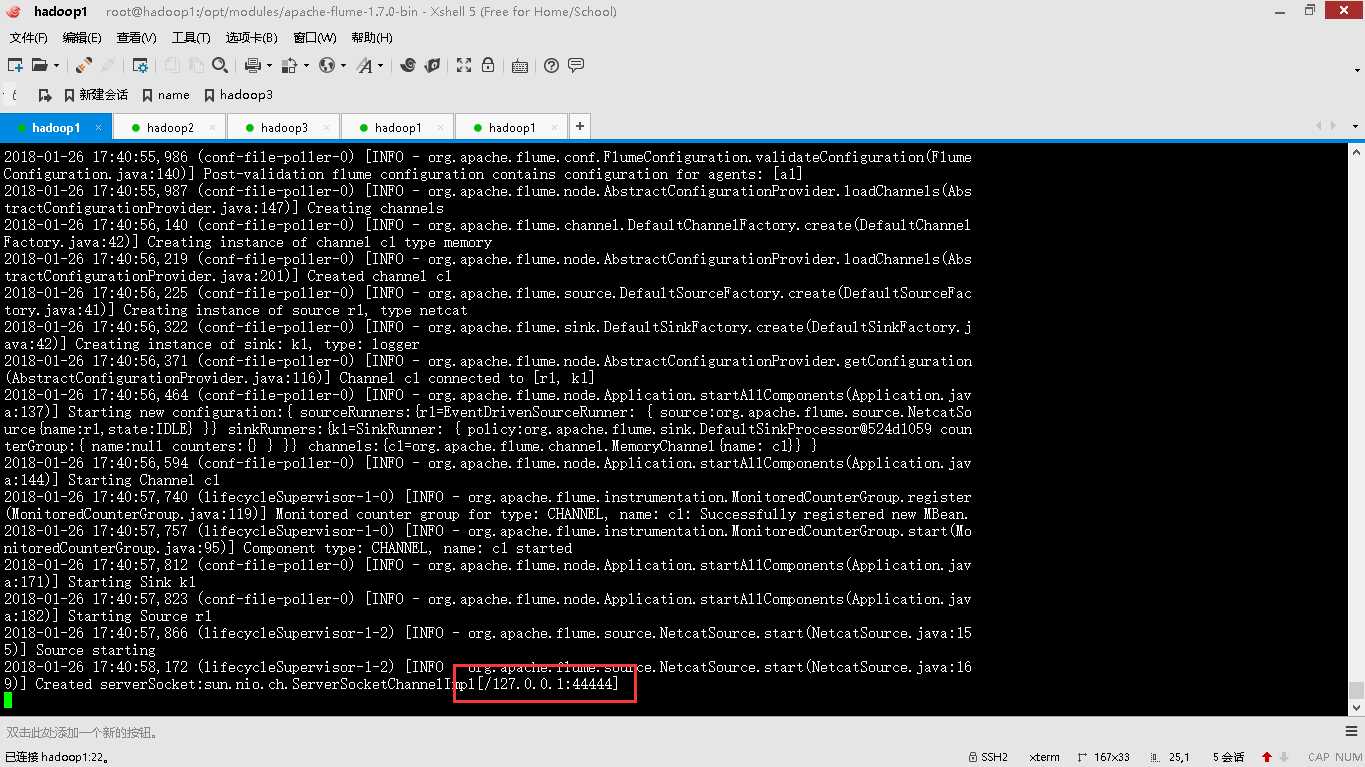The width and height of the screenshot is (1365, 767).
Task: Click the hamburger menu on compose bar
Action: click(x=1353, y=732)
